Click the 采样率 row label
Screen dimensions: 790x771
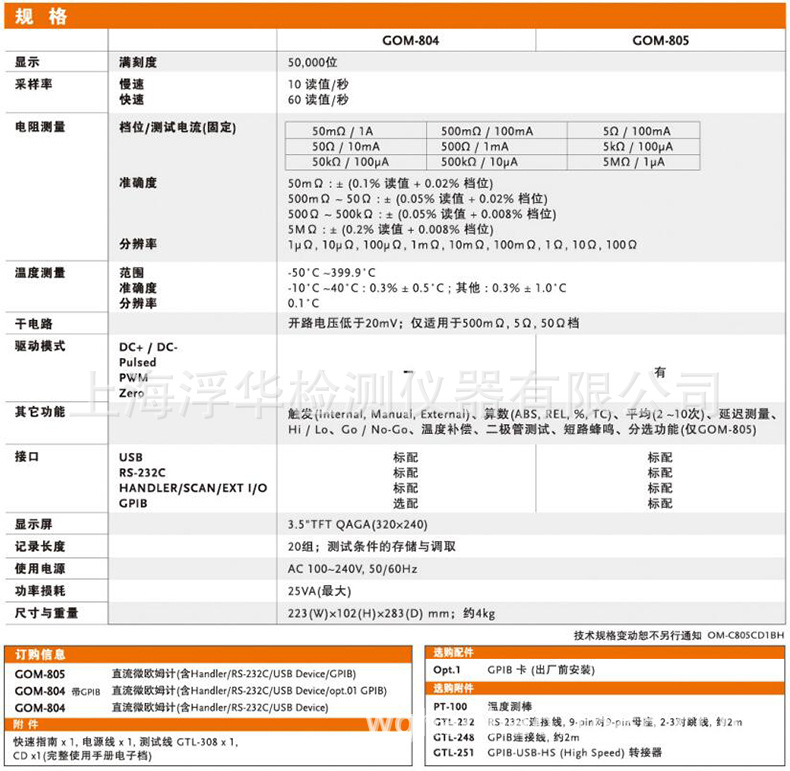point(33,84)
